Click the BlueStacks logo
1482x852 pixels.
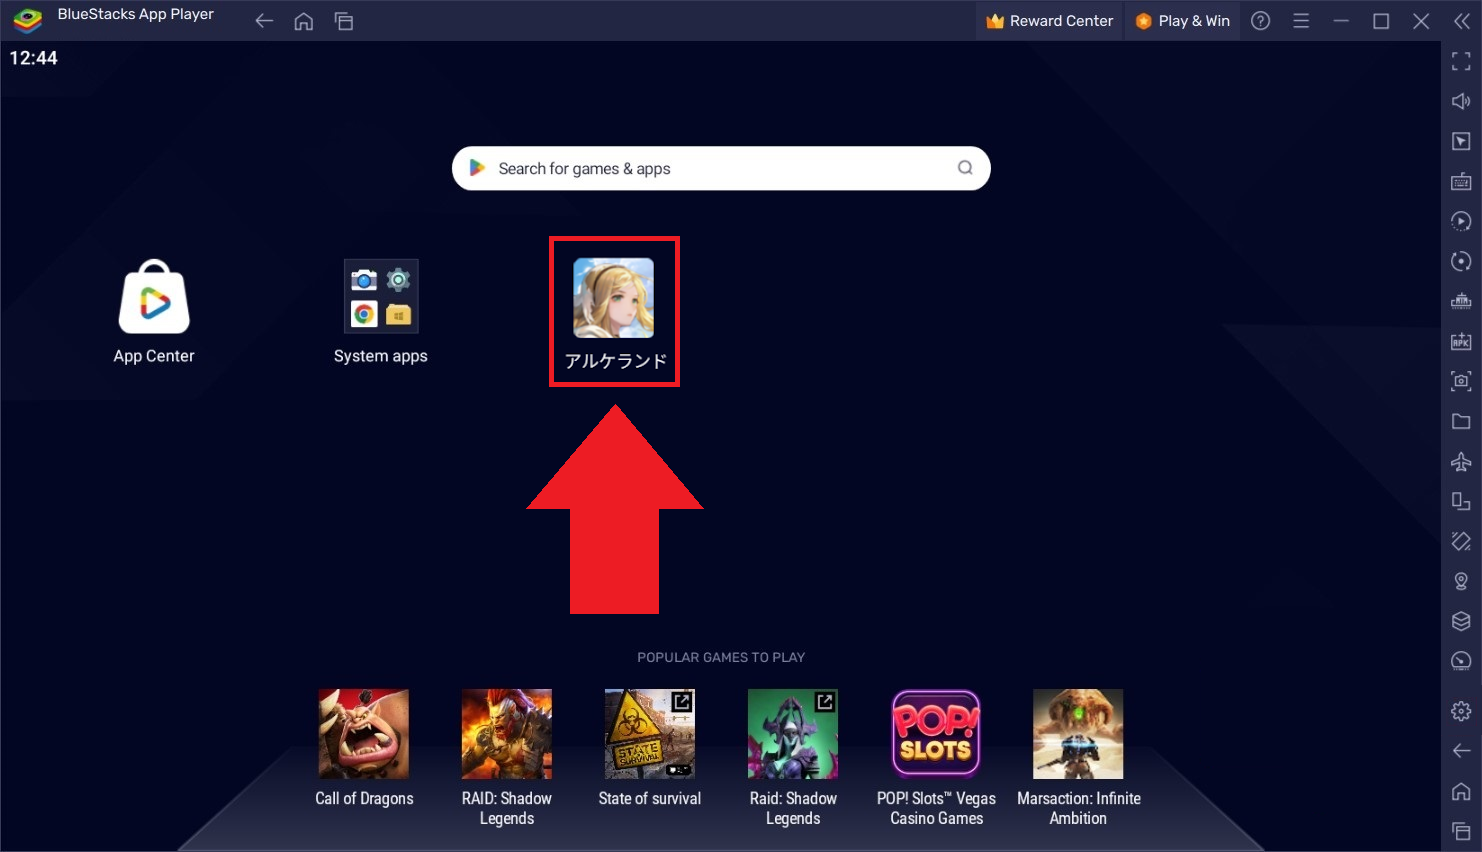(x=28, y=20)
